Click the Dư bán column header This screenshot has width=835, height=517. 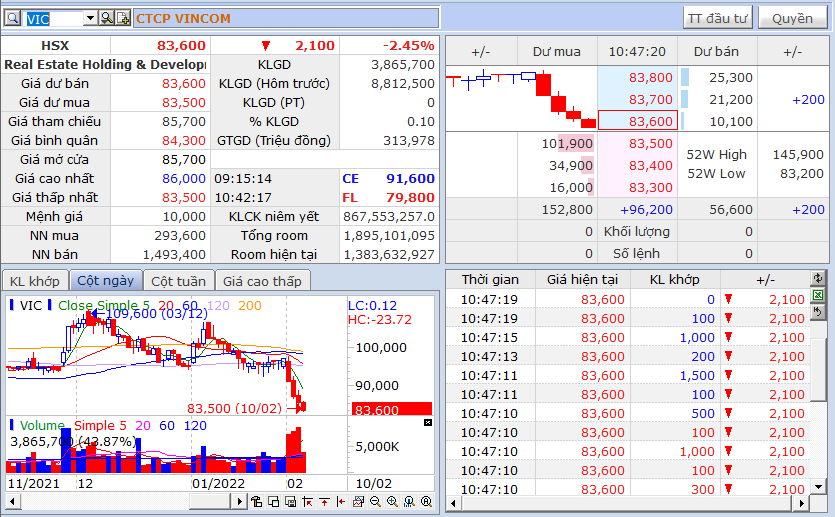[717, 52]
